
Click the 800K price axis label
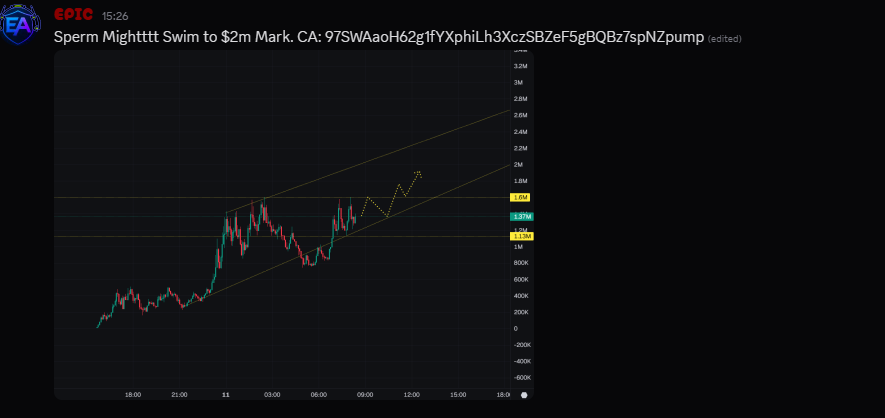point(521,263)
